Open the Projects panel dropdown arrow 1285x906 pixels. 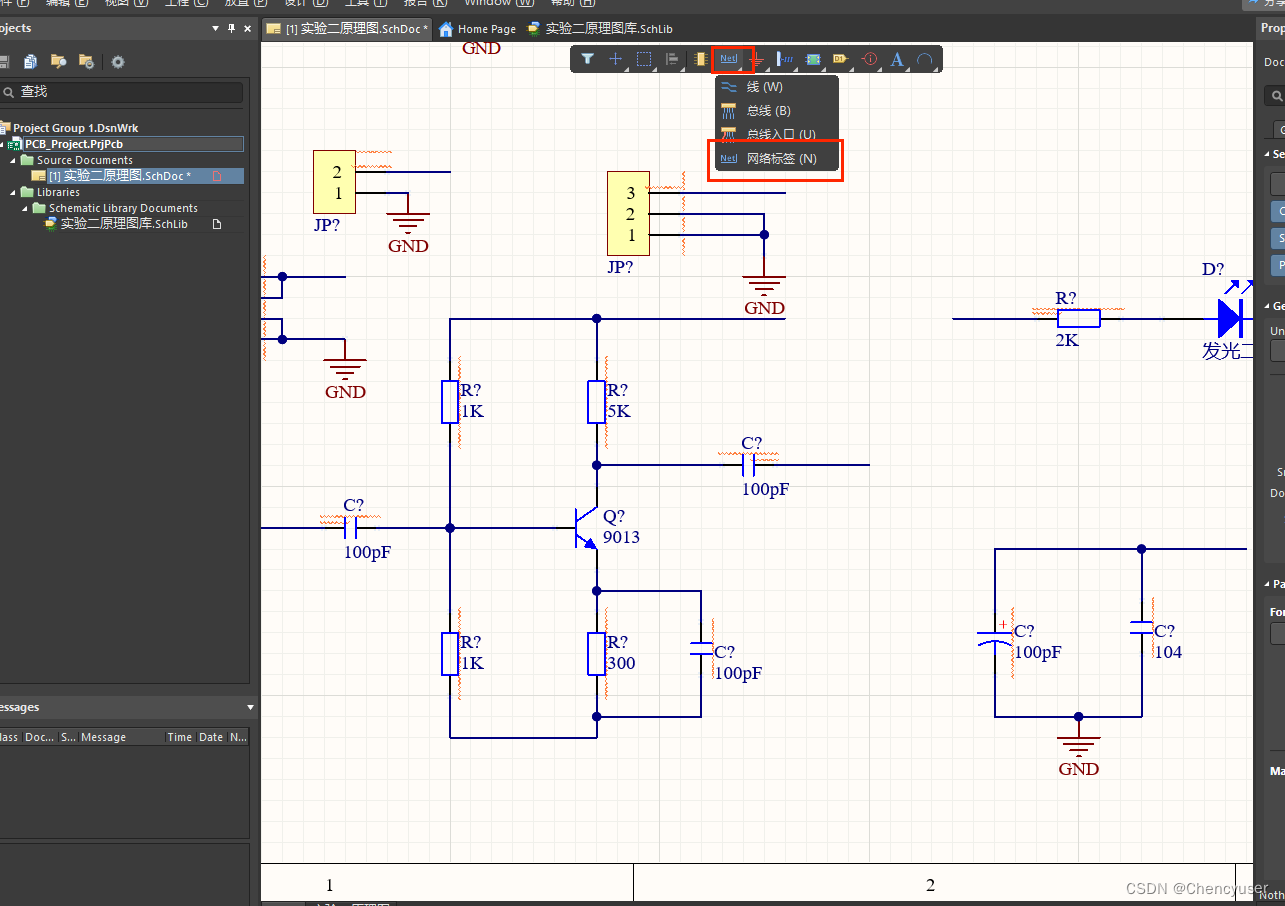click(x=216, y=28)
